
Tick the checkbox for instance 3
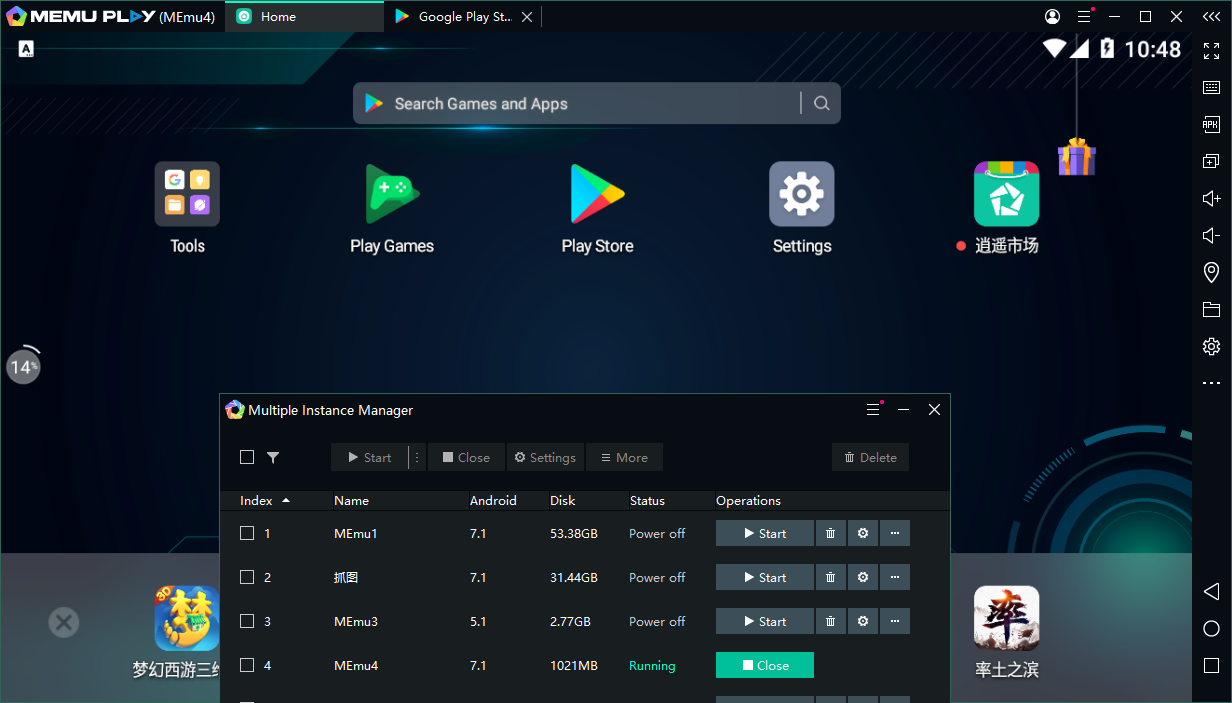(x=247, y=622)
